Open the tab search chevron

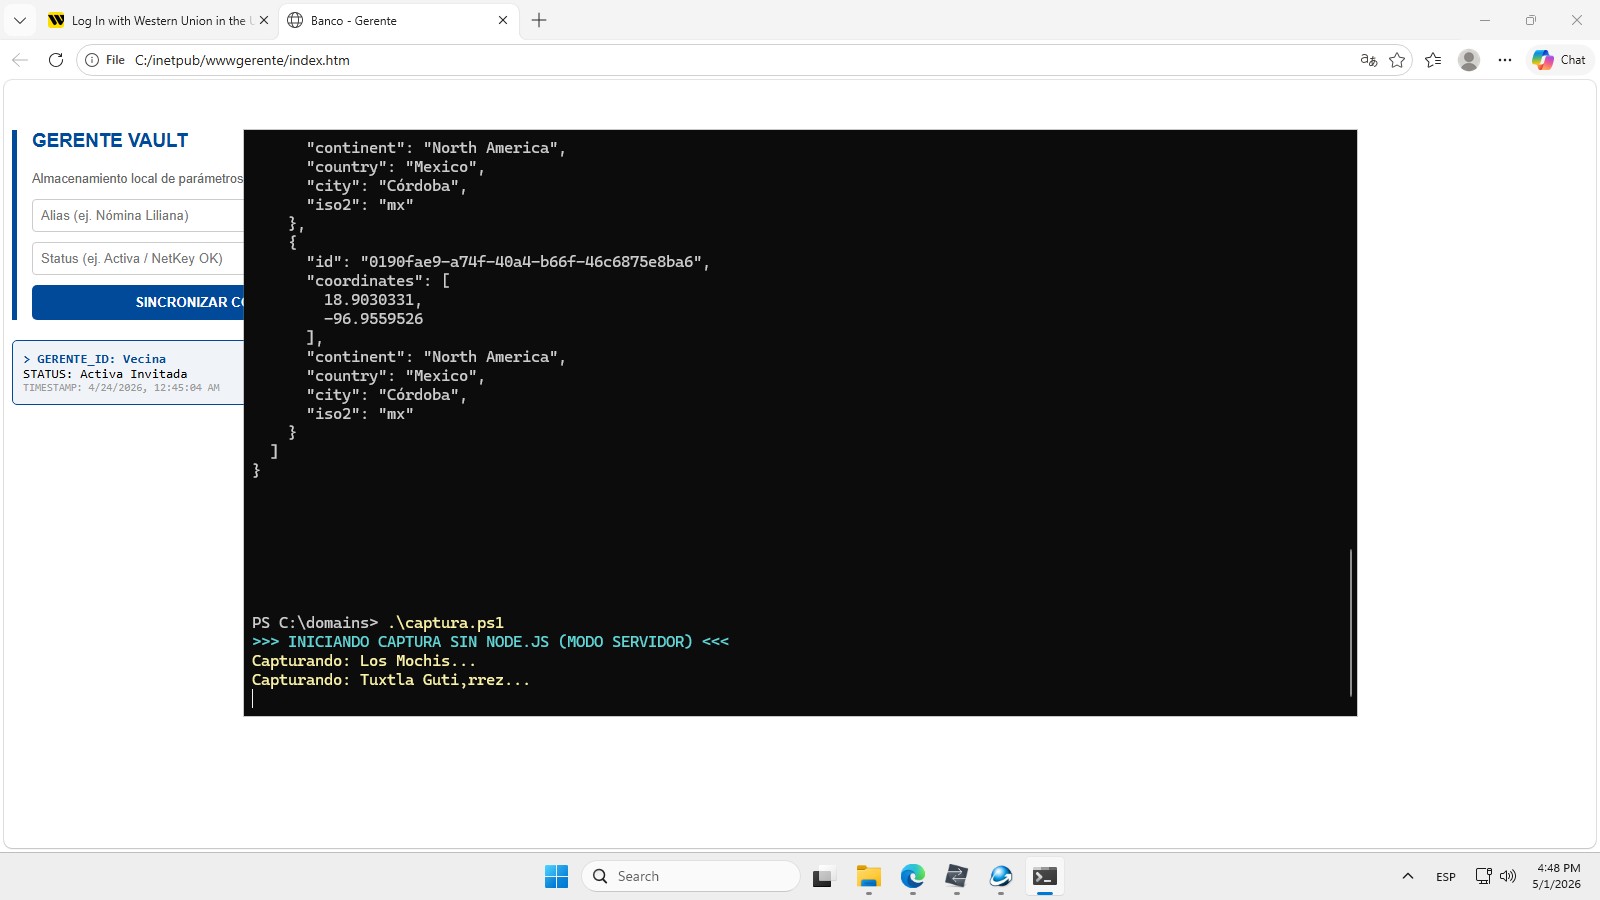[20, 20]
